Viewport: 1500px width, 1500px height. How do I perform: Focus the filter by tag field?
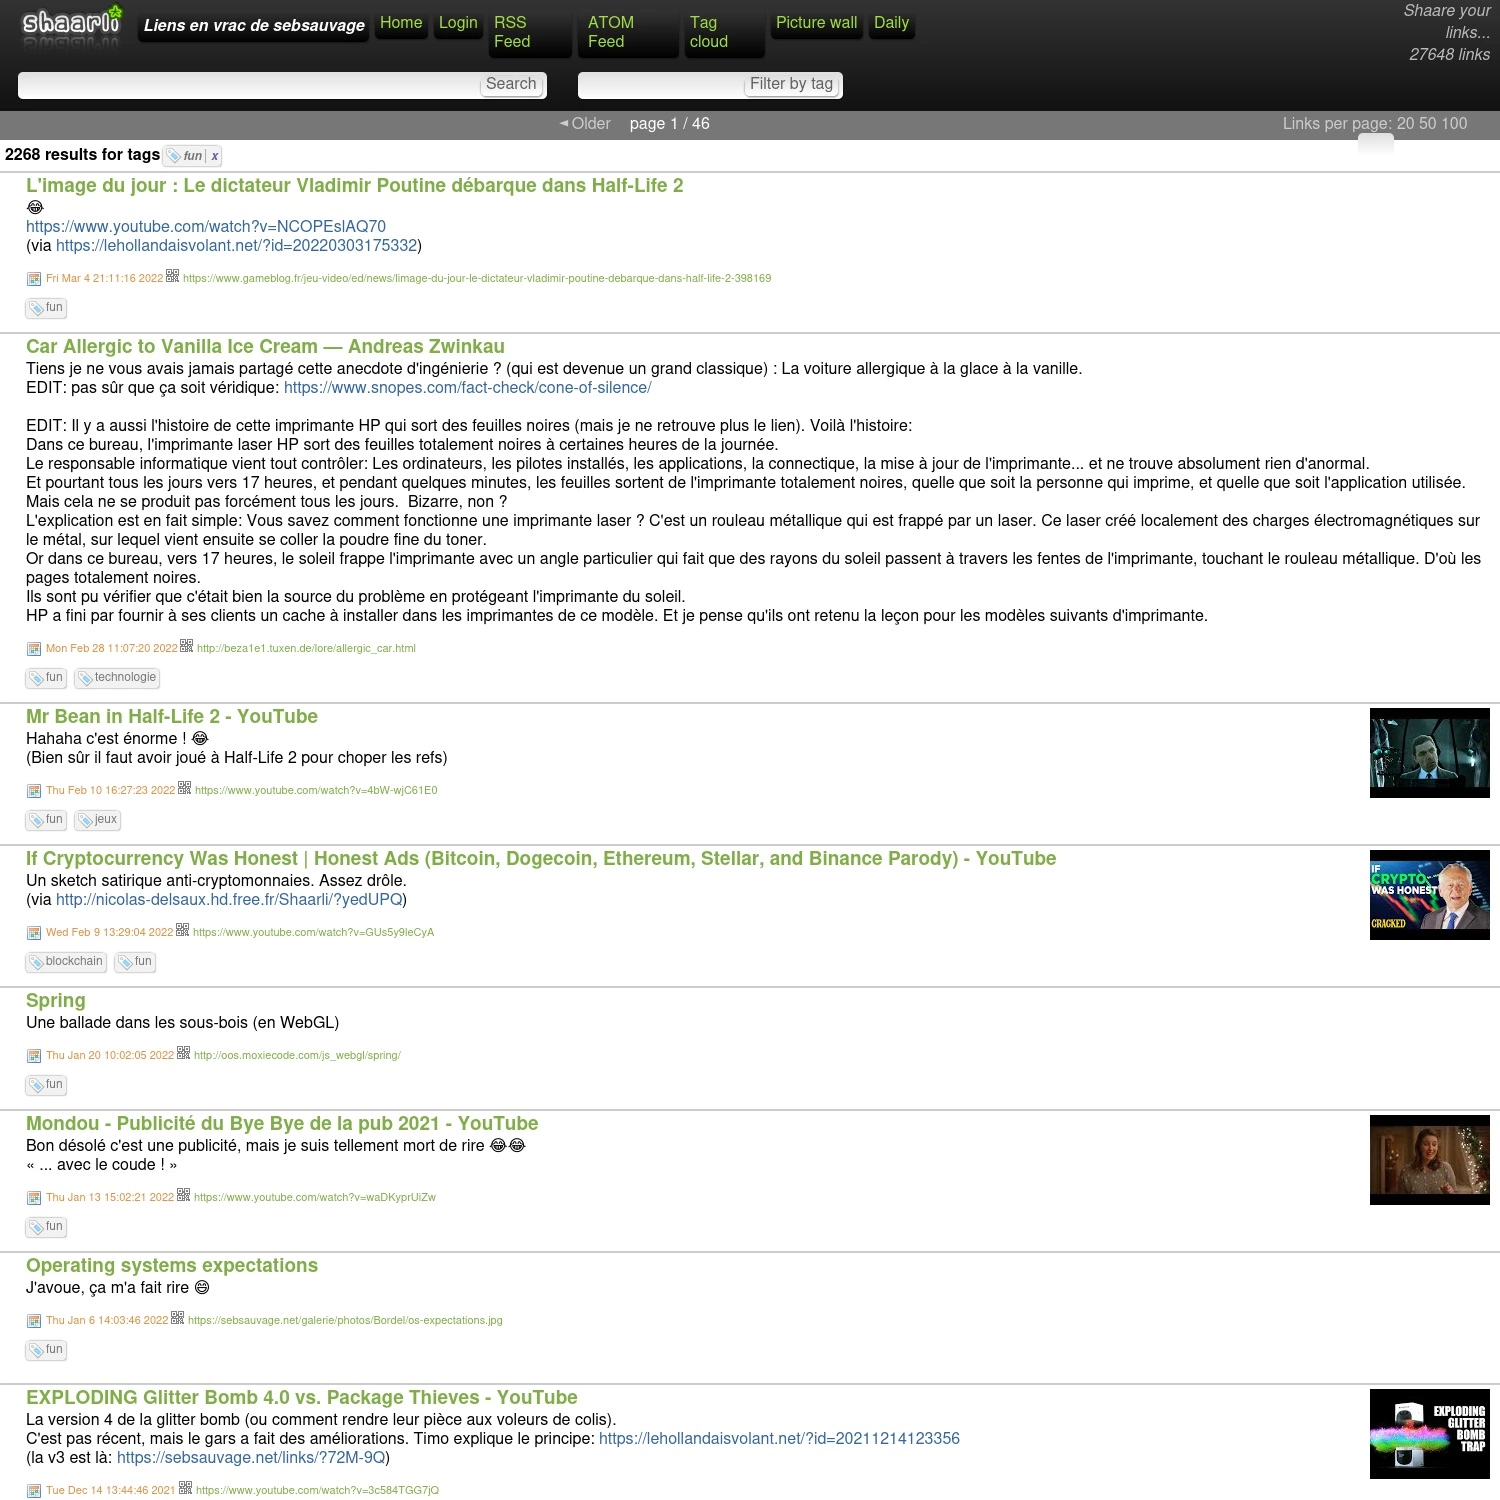tap(662, 85)
